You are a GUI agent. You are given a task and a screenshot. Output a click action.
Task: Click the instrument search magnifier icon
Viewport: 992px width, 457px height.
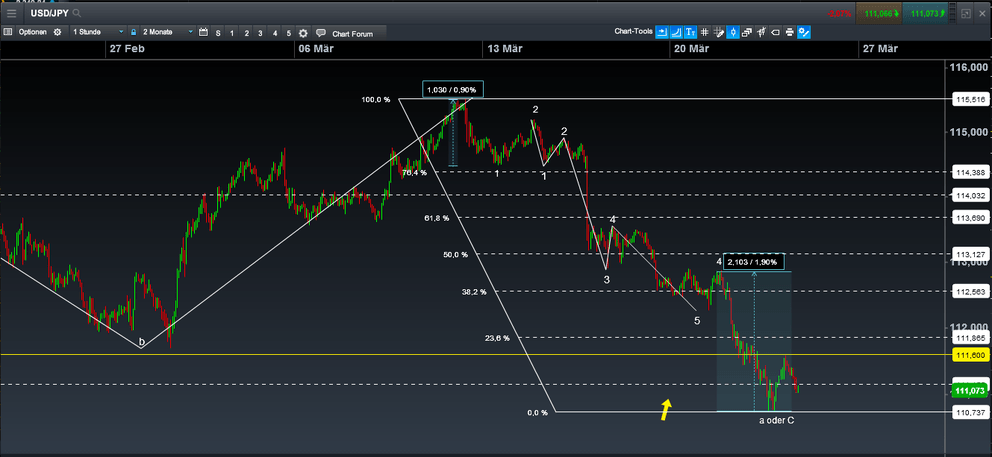coord(77,13)
